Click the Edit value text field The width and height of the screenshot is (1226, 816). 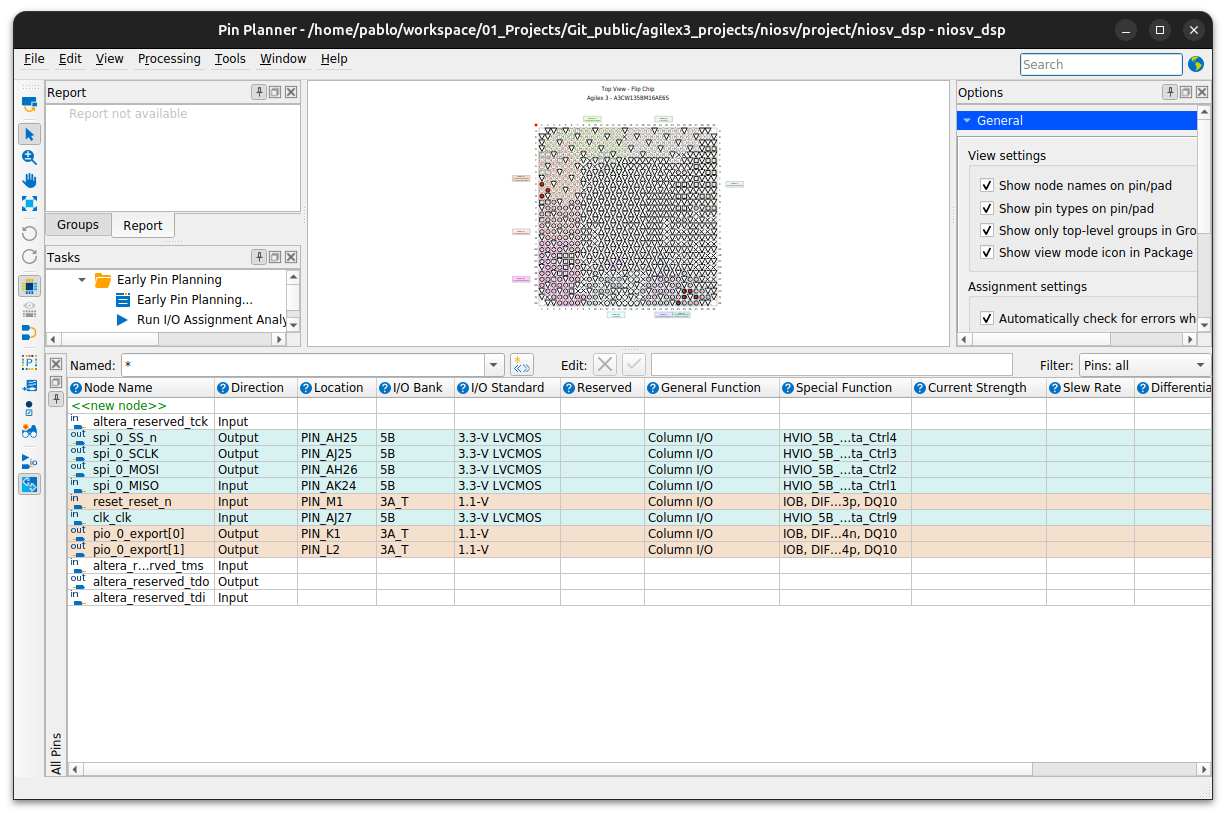[x=831, y=365]
